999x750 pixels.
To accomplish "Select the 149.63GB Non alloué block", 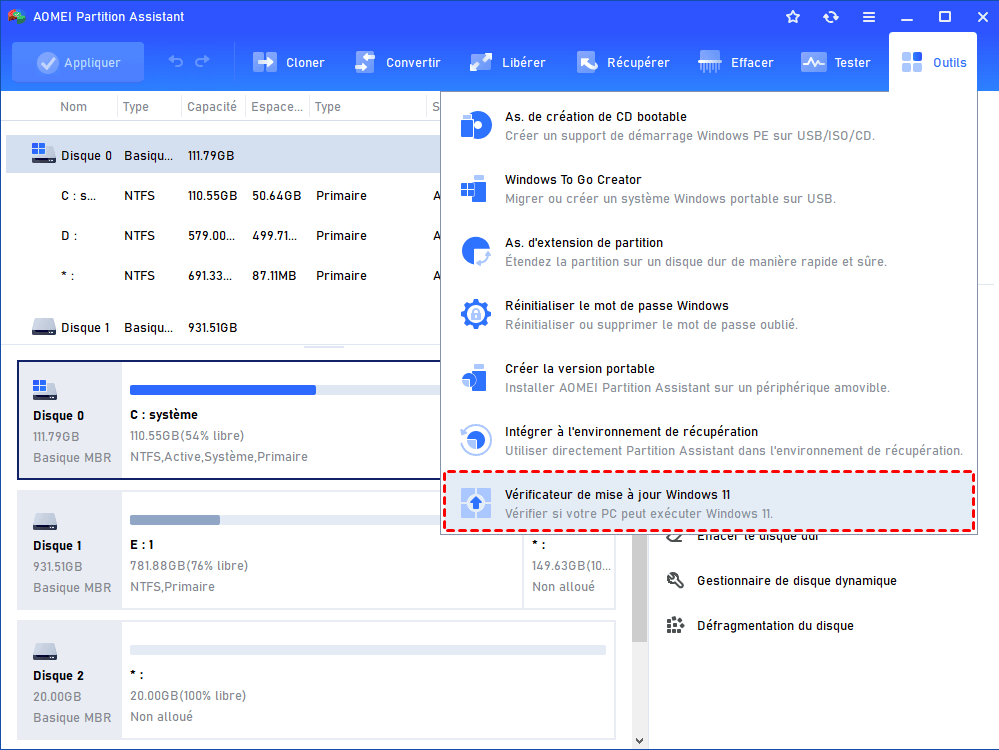I will click(569, 570).
